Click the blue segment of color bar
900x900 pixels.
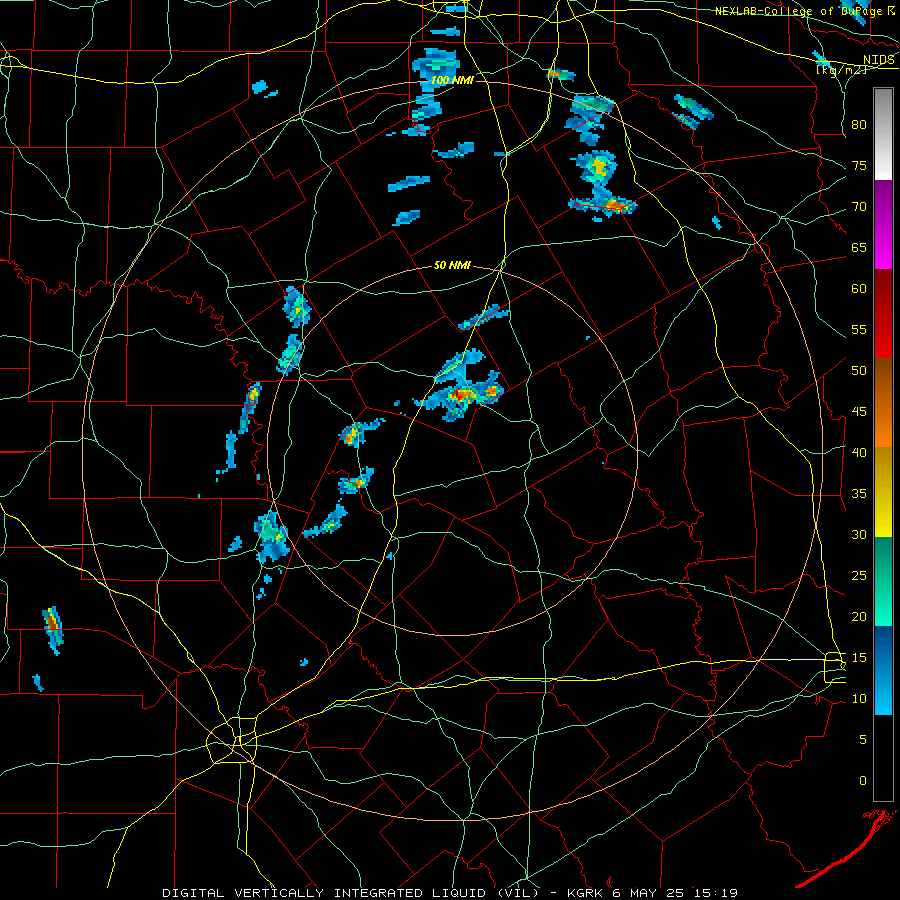pyautogui.click(x=883, y=670)
